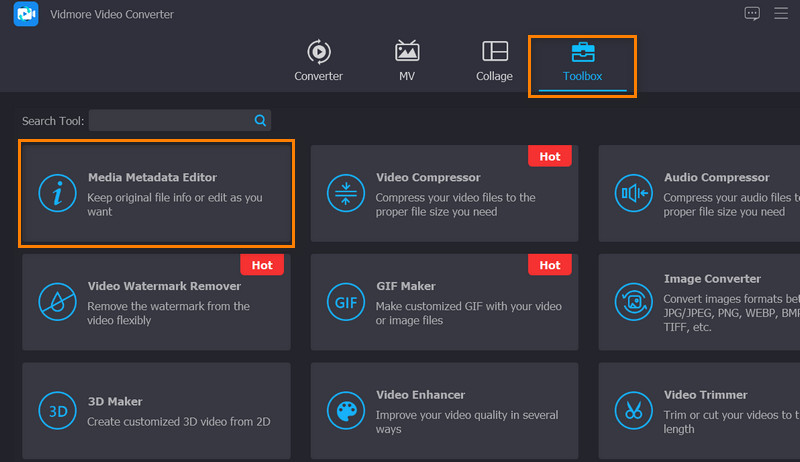The image size is (800, 462).
Task: Switch to the MV tab
Action: (x=407, y=61)
